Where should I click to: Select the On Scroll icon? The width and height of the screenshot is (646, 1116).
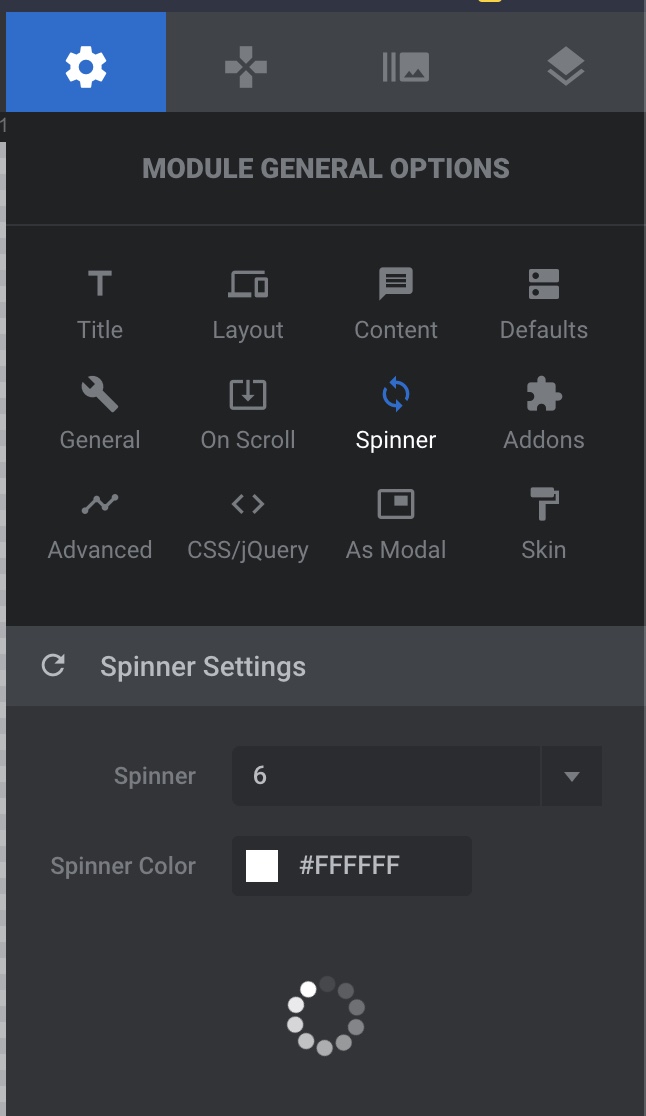(248, 395)
